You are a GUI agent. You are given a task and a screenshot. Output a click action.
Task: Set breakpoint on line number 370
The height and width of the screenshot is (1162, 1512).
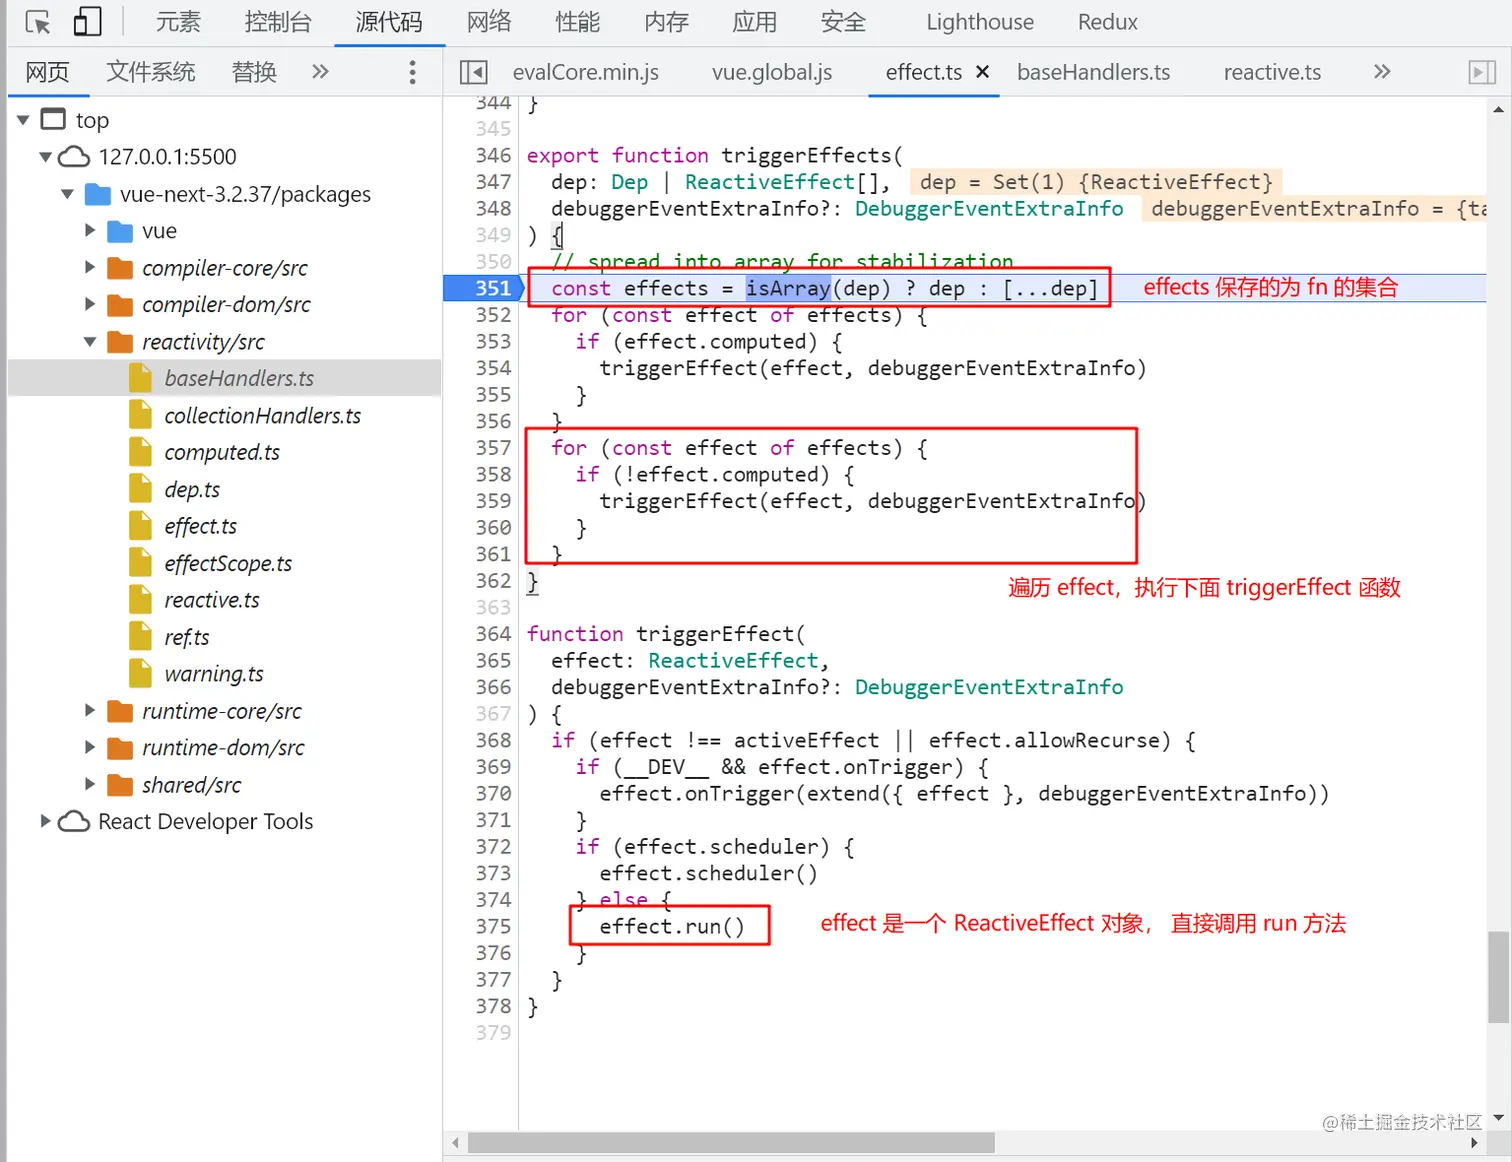pyautogui.click(x=493, y=793)
